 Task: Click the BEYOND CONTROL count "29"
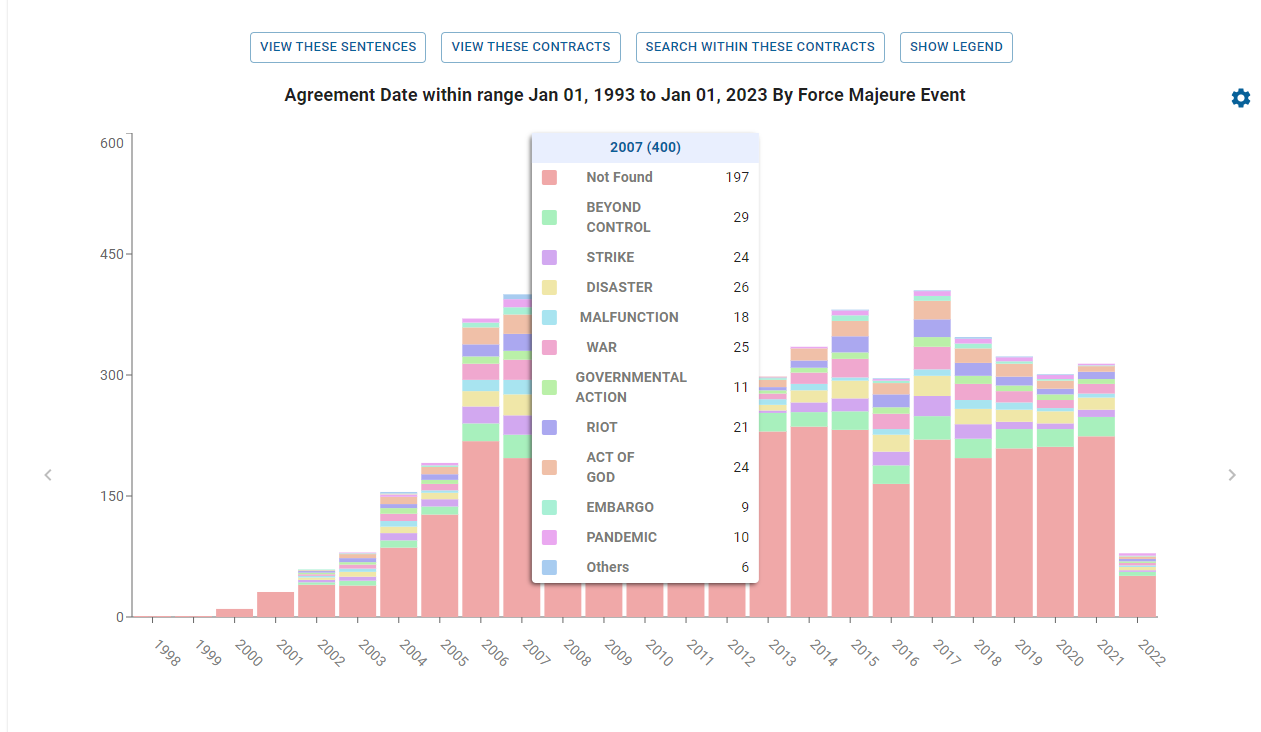741,217
